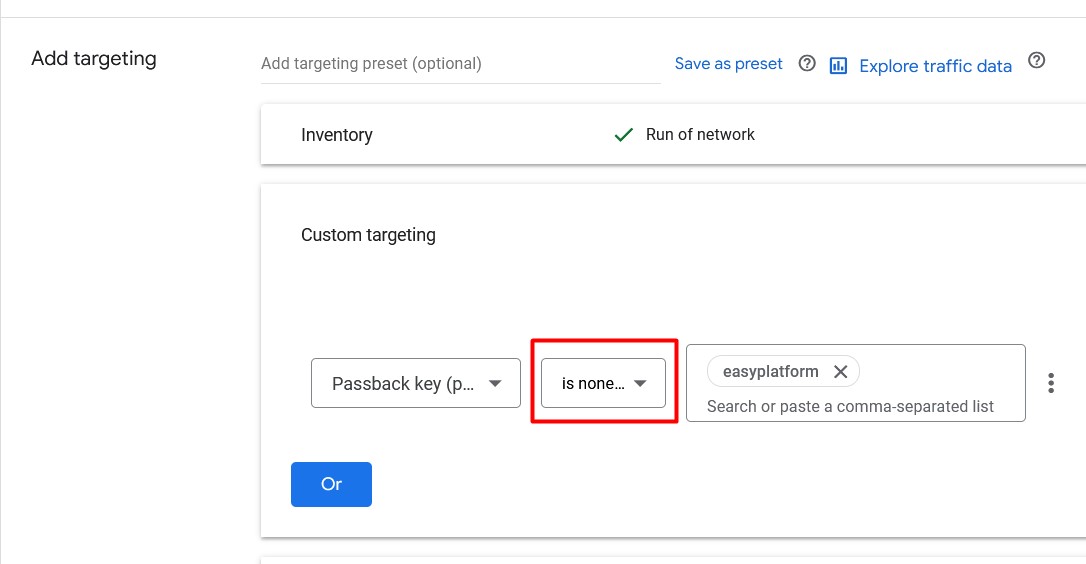Open the Passback key dropdown

pyautogui.click(x=416, y=383)
